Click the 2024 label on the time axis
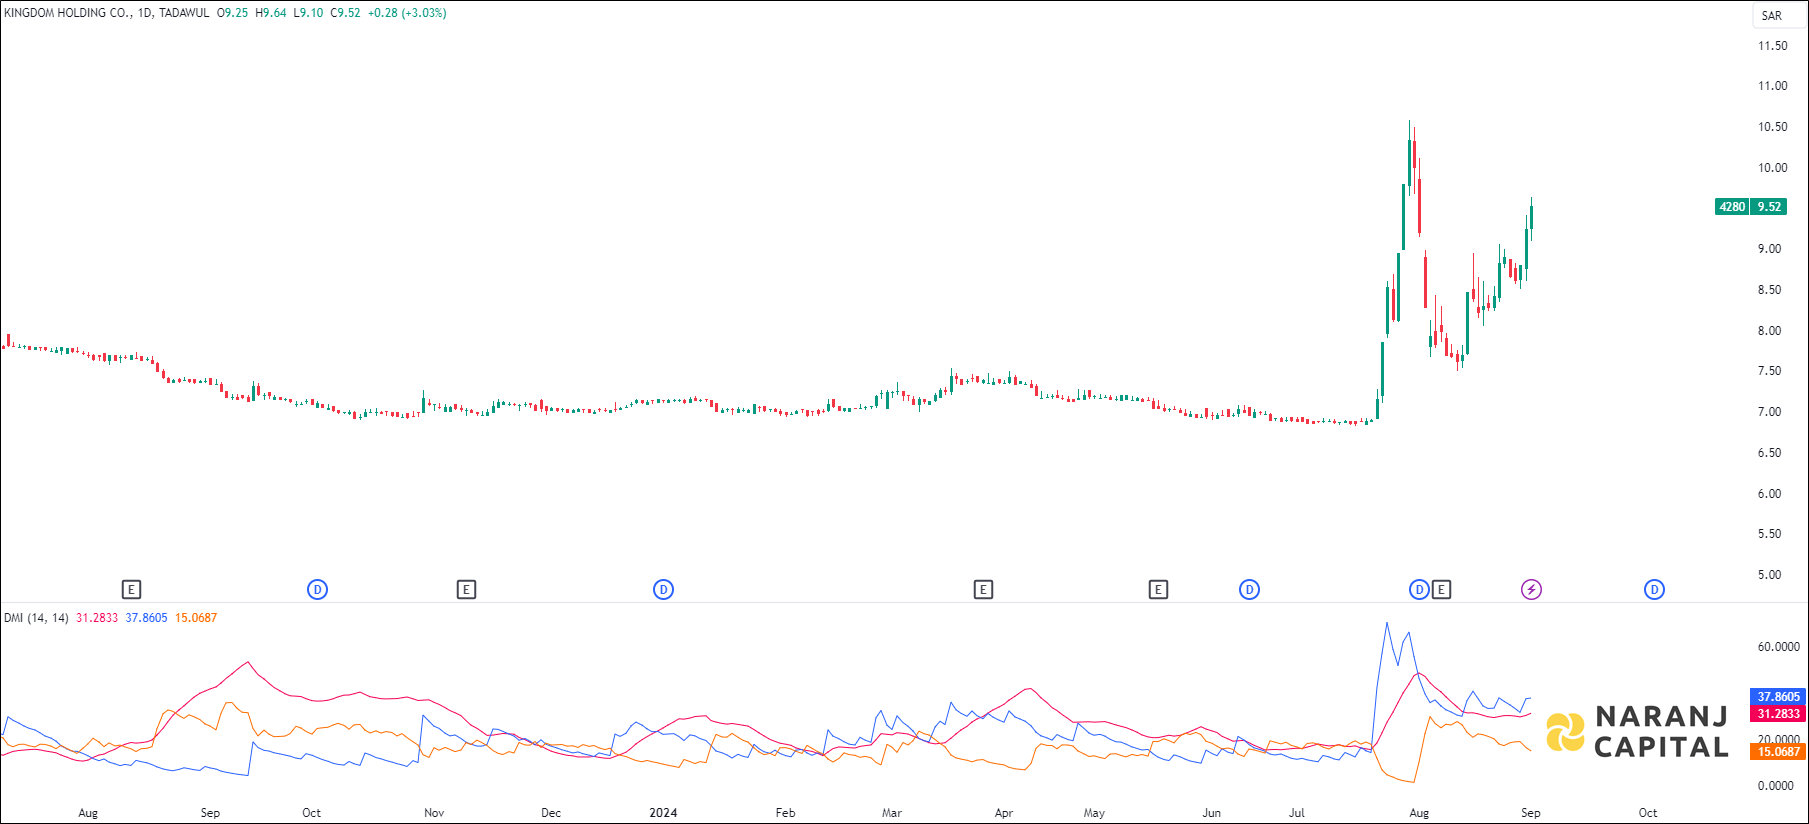The width and height of the screenshot is (1809, 824). 663,813
